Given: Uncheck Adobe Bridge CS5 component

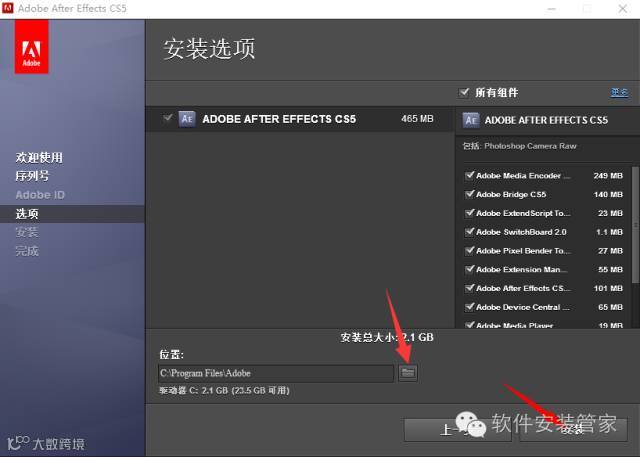Looking at the screenshot, I should 469,194.
